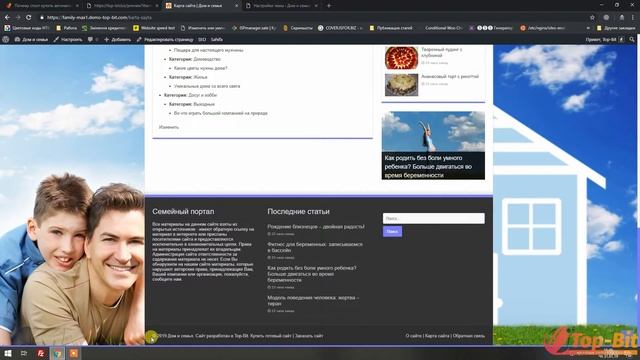The height and width of the screenshot is (360, 640).
Task: Open the Windows Start menu
Action: 7,353
